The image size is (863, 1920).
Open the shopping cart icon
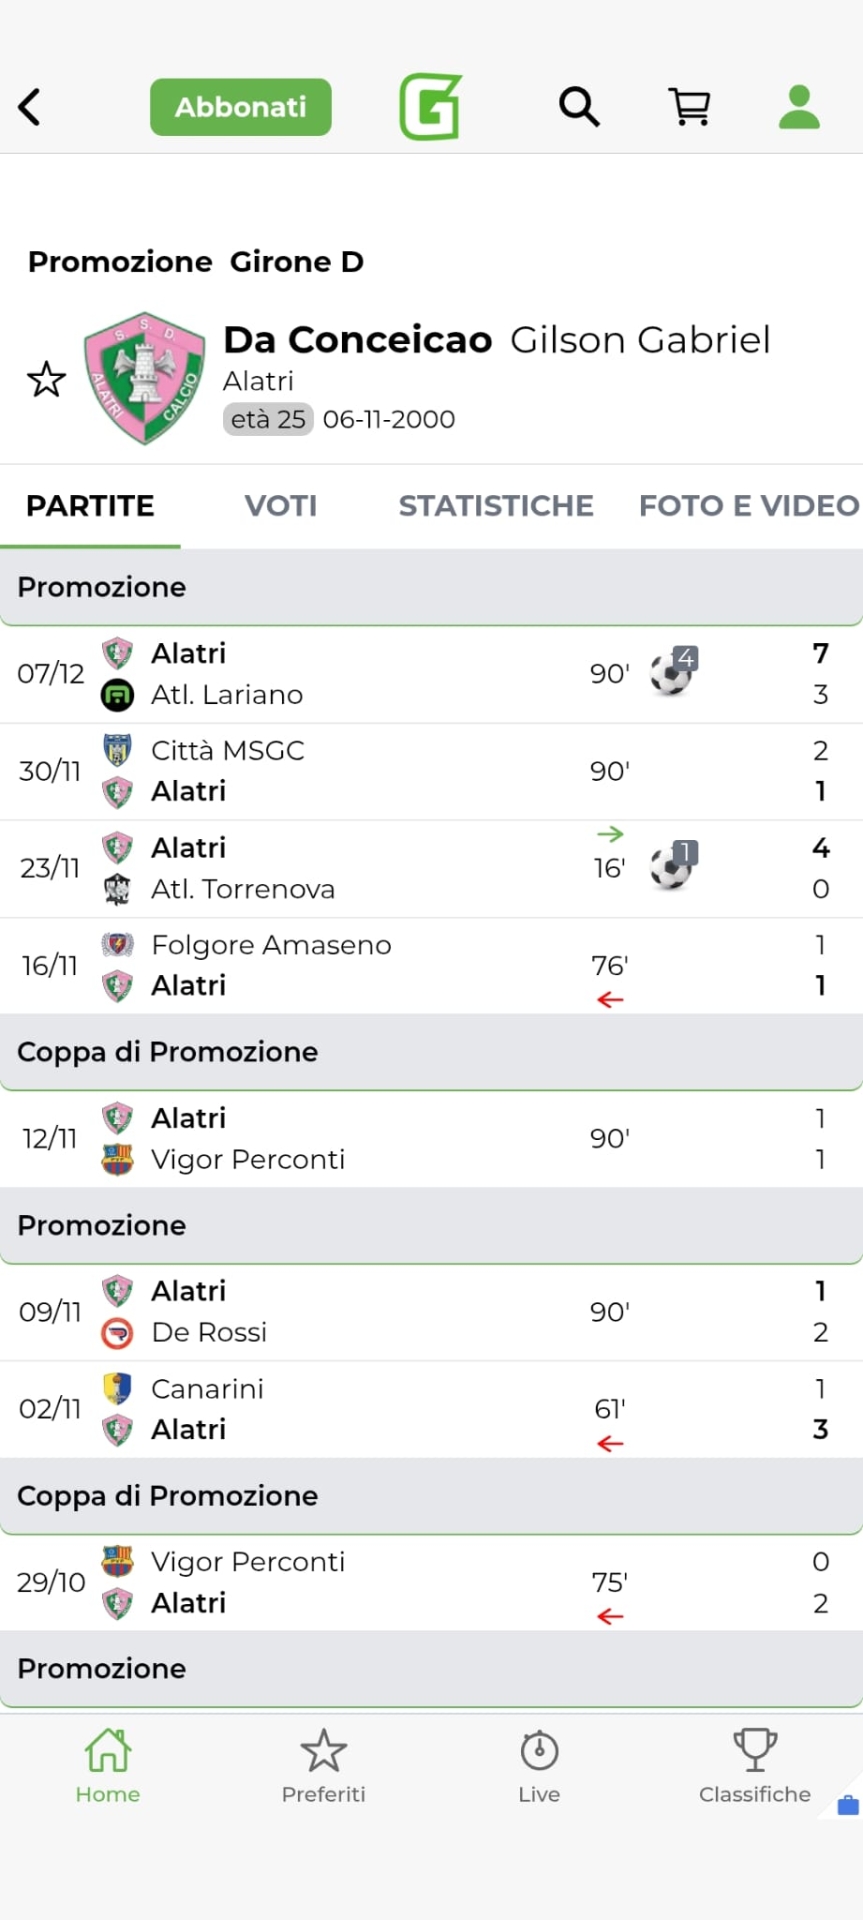[689, 106]
